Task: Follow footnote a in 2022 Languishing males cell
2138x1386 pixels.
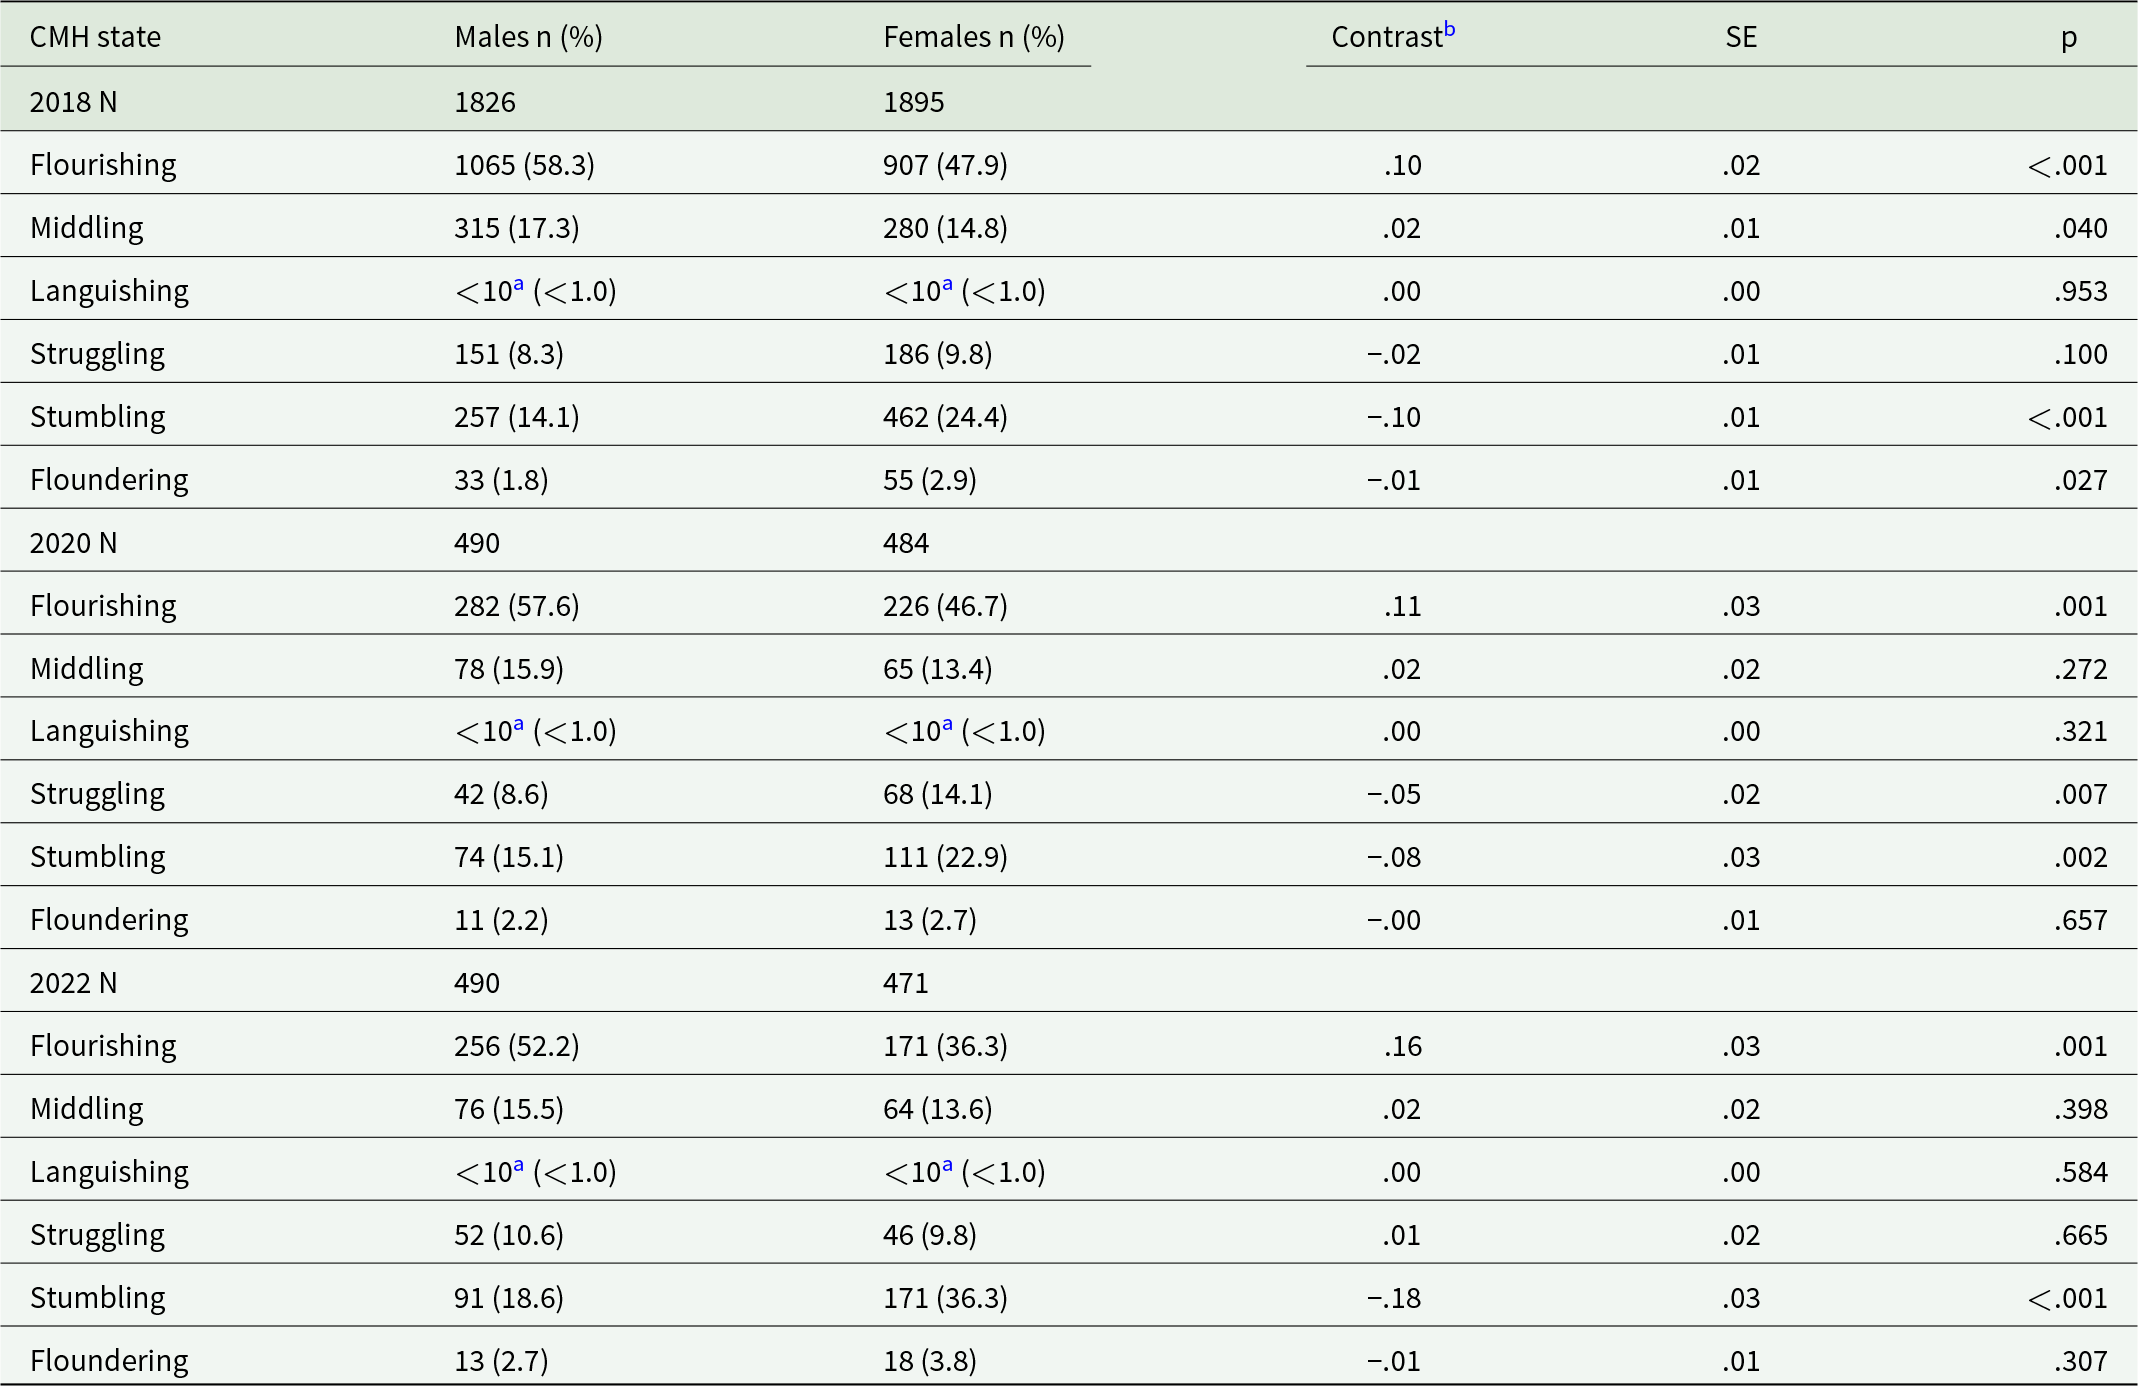Action: pos(518,1165)
